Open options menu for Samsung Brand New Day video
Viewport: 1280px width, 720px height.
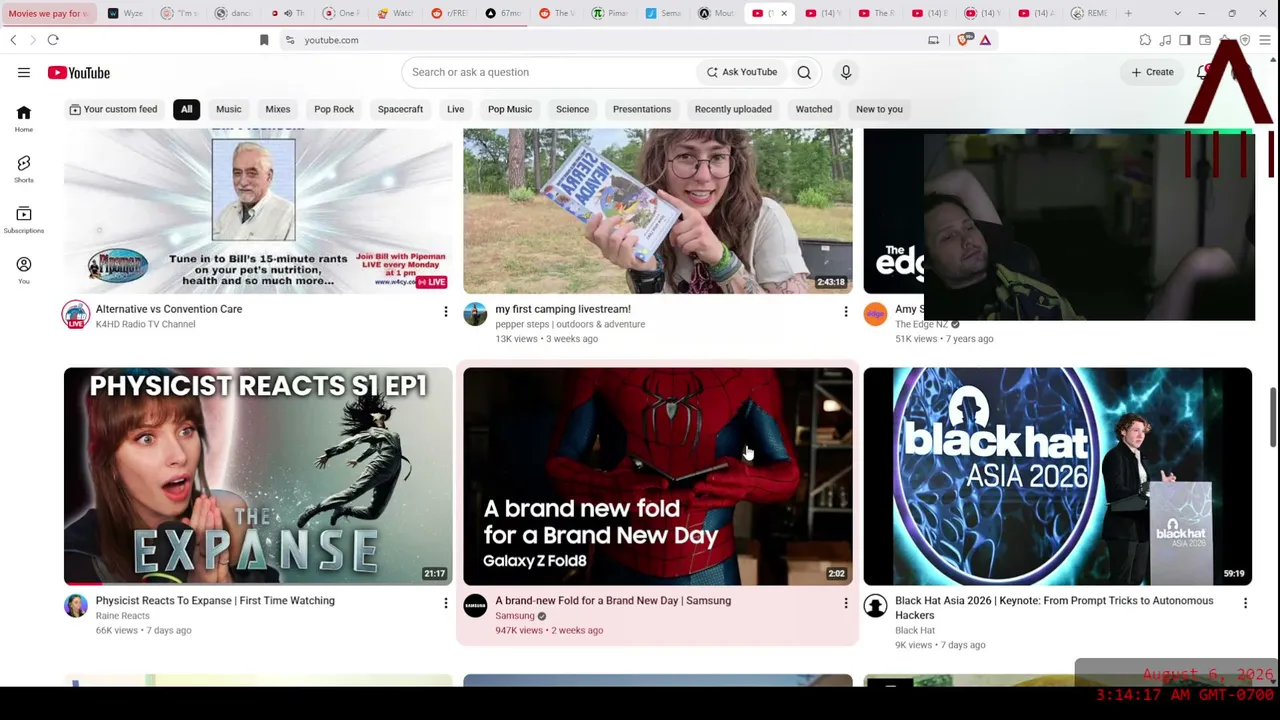coord(846,603)
